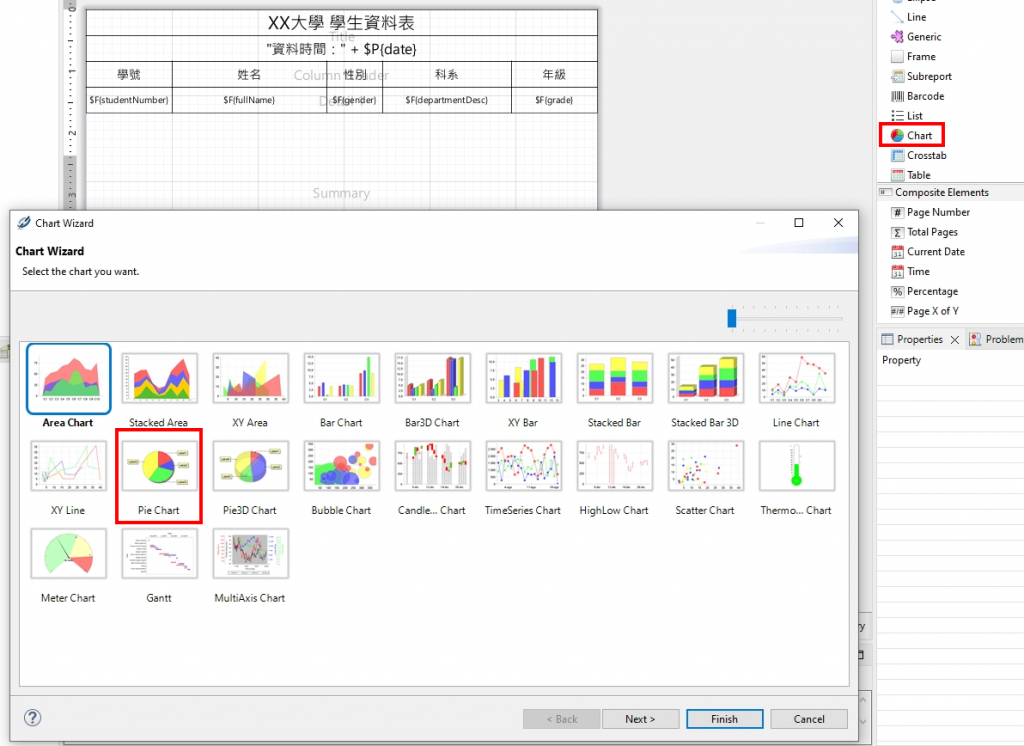Pick the Pie3D Chart icon
The height and width of the screenshot is (746, 1024).
[x=251, y=466]
